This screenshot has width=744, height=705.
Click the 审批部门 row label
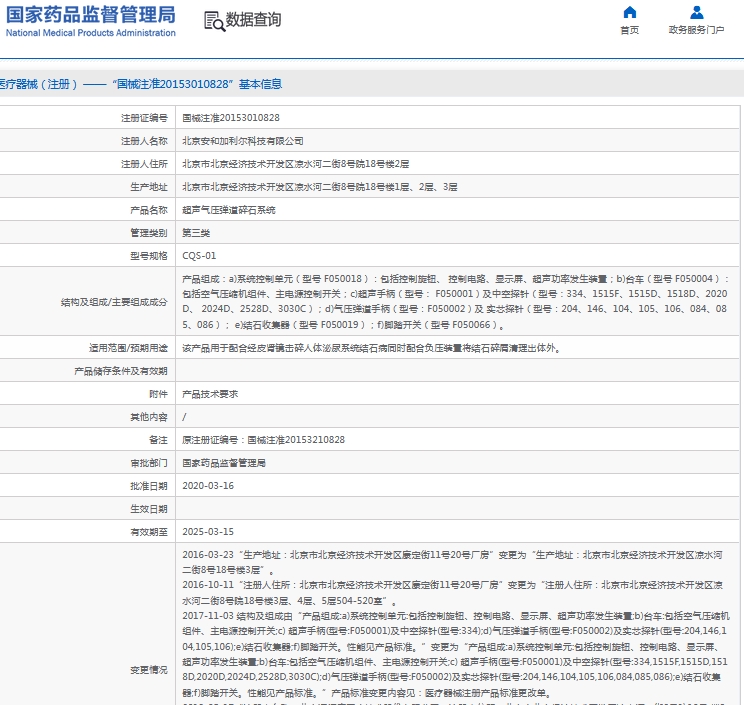pos(149,463)
